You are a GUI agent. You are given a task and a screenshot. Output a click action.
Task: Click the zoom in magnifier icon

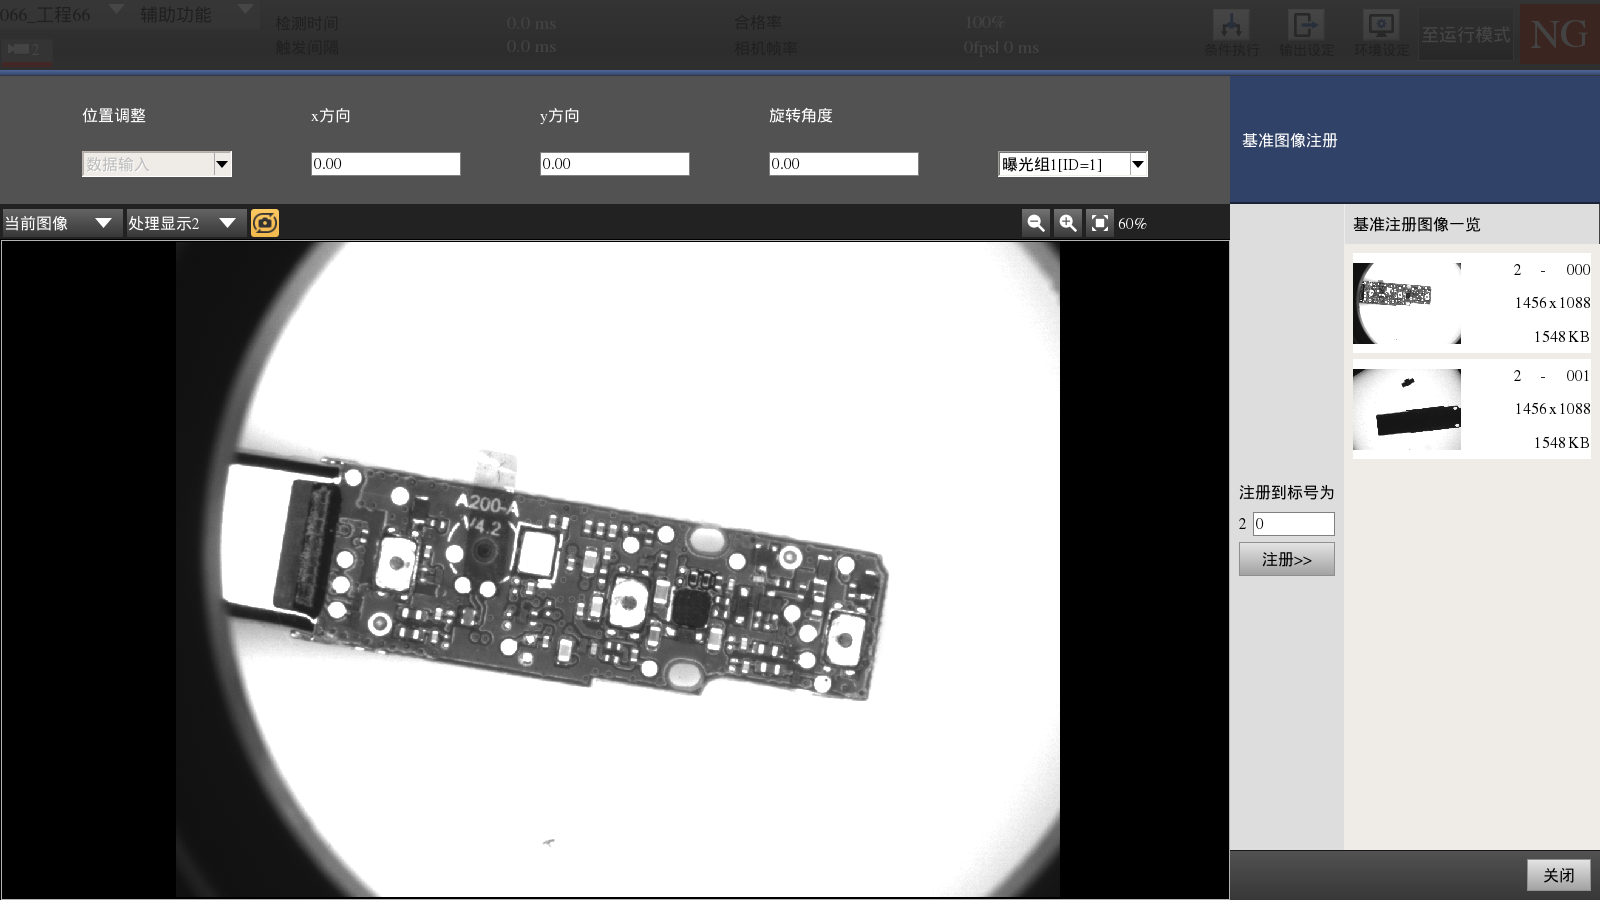point(1068,223)
